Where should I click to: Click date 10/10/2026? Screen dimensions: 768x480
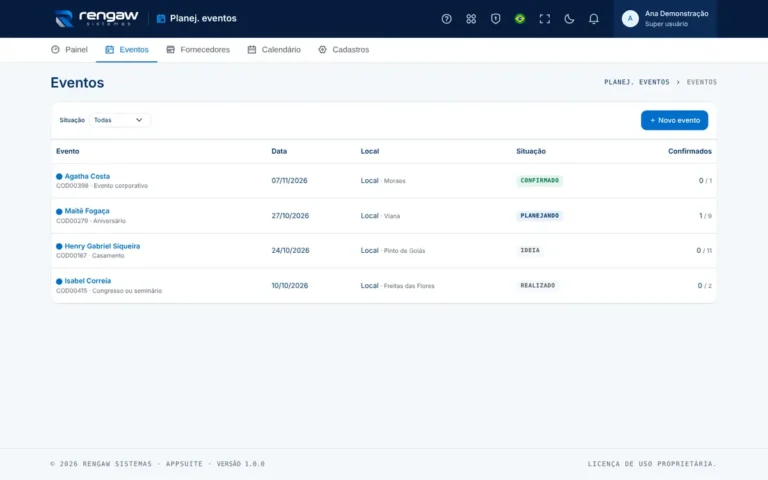[x=289, y=286]
